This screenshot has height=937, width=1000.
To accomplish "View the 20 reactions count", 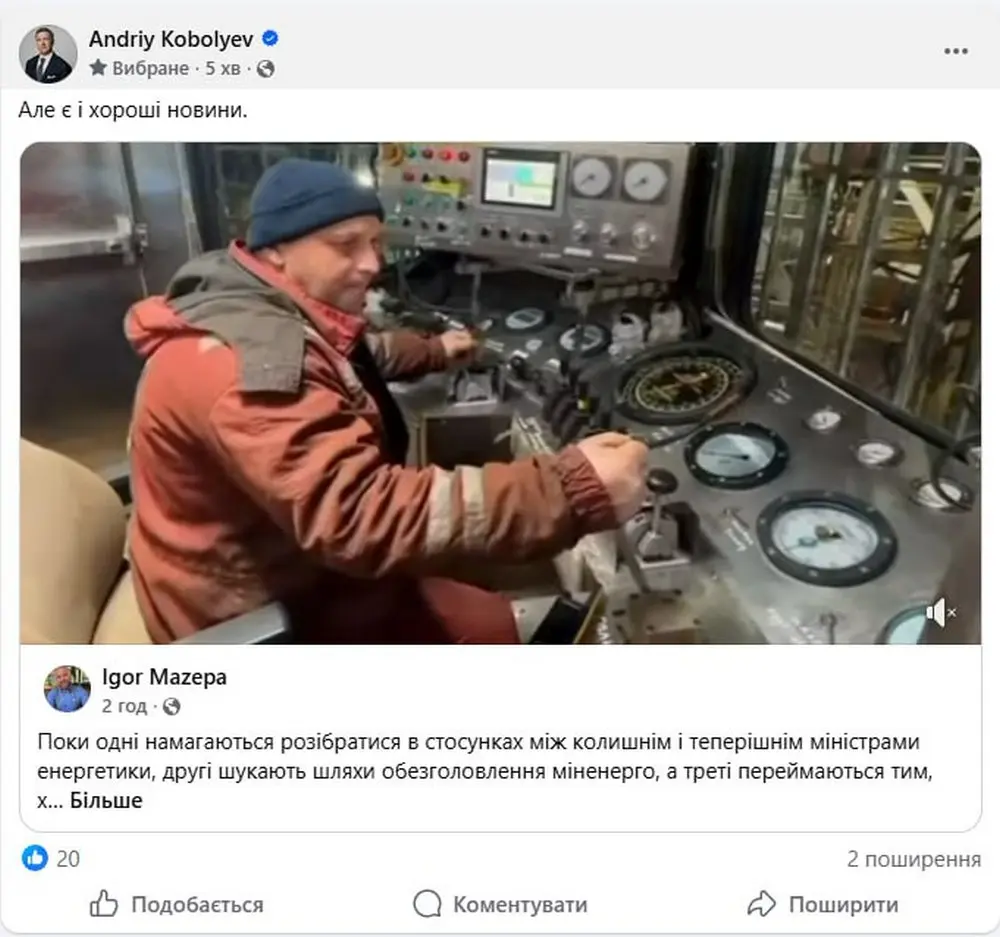I will tap(68, 859).
